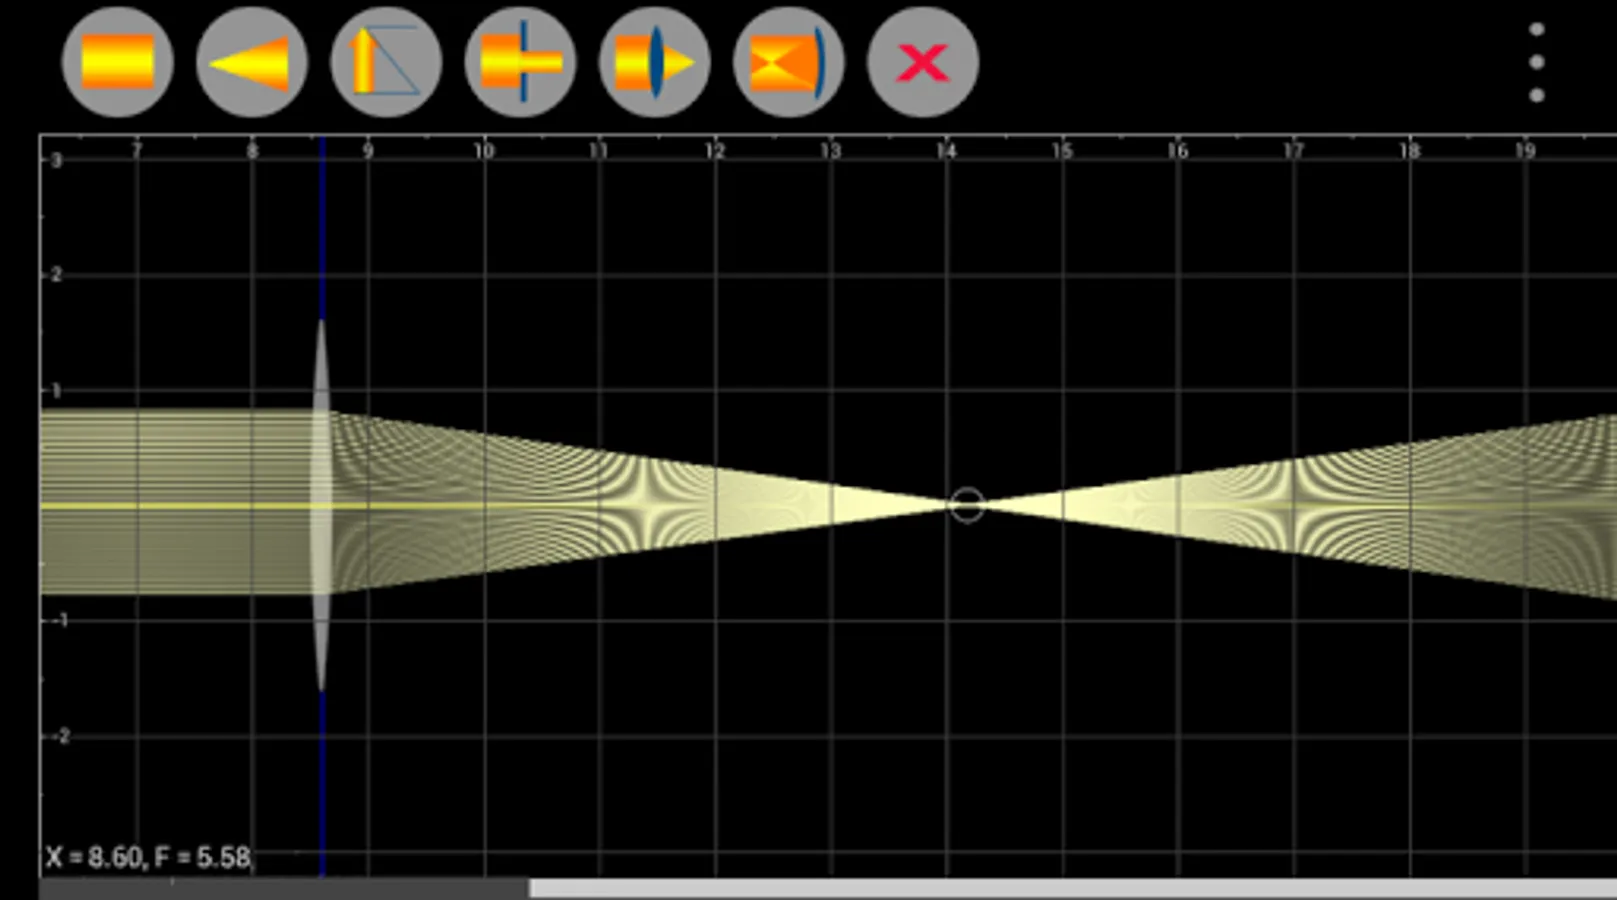Insert an aperture stop into the beam

pos(520,62)
